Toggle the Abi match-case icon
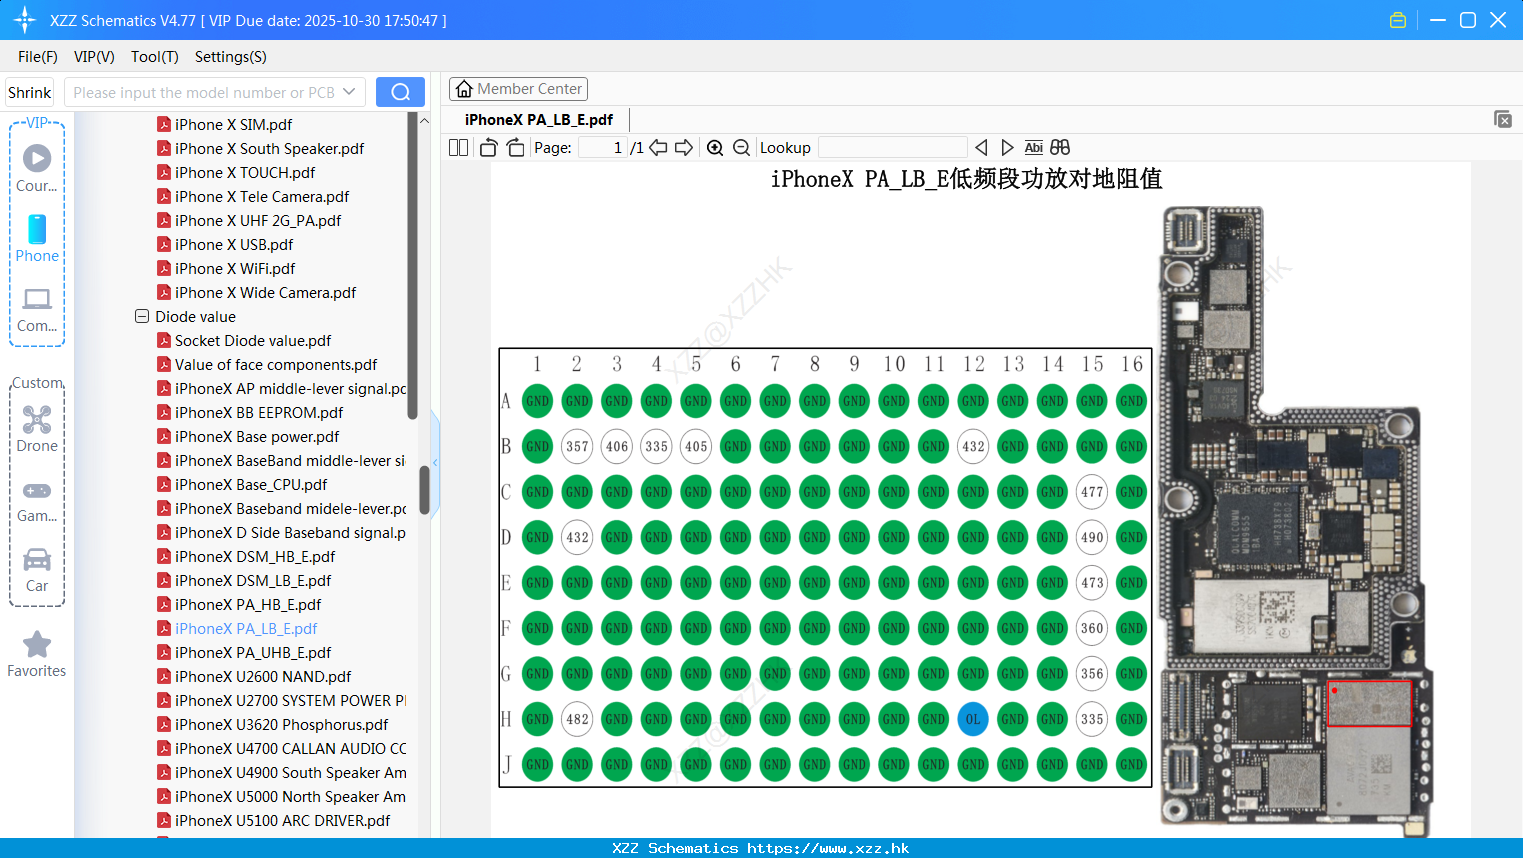 [1034, 147]
